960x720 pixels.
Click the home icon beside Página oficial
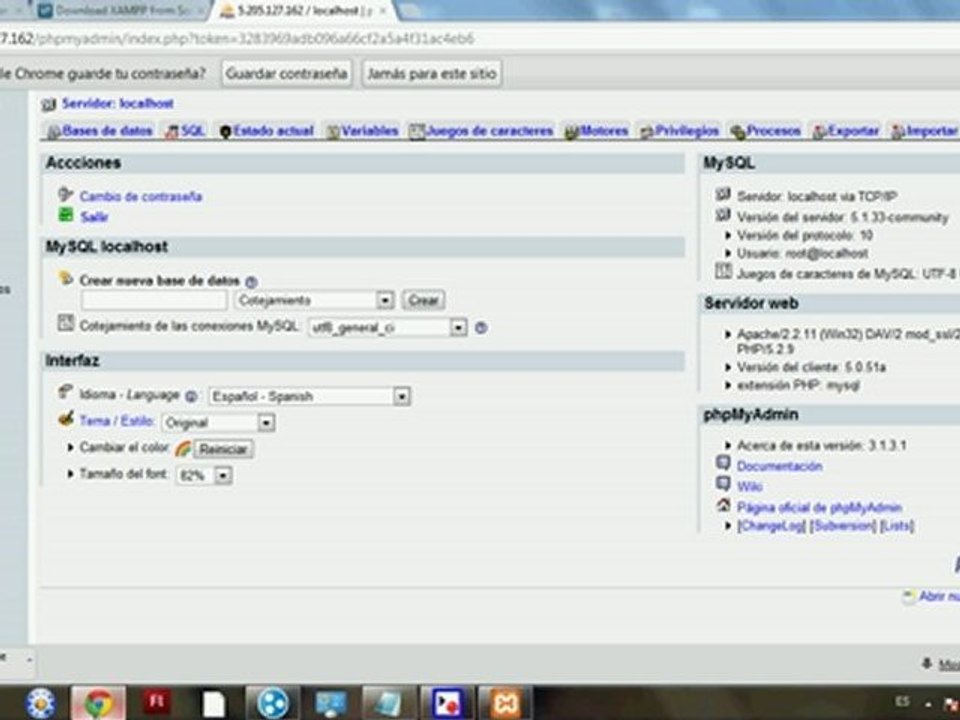[x=724, y=505]
